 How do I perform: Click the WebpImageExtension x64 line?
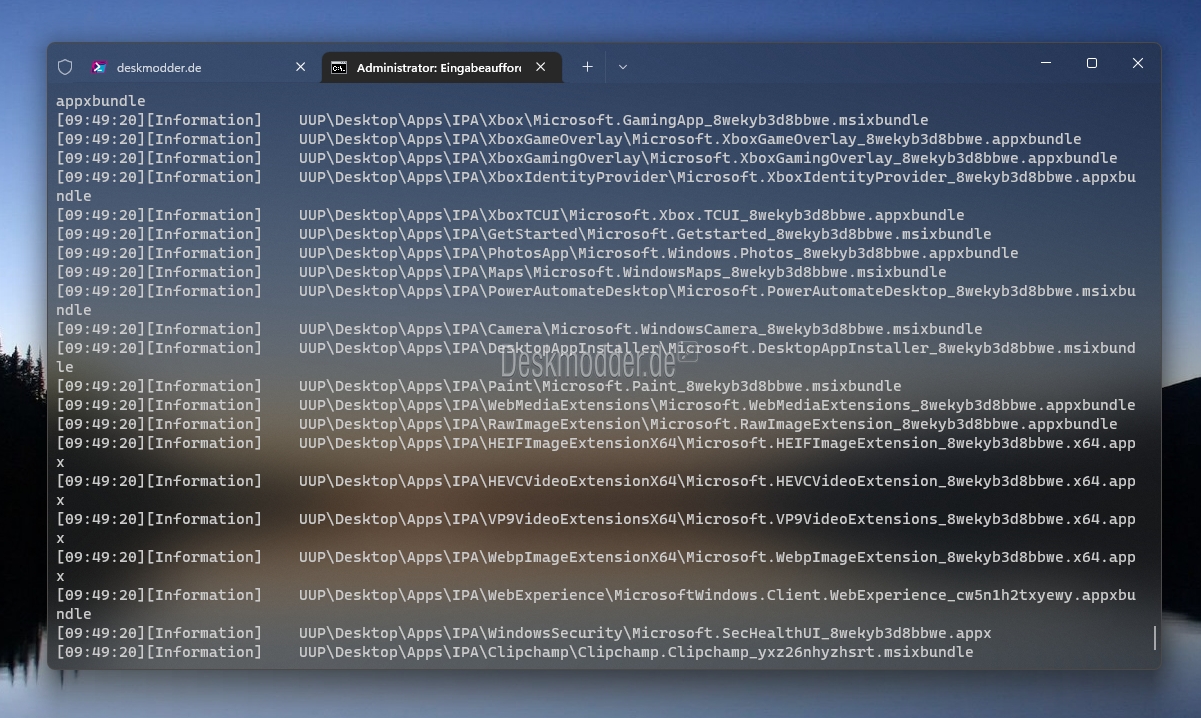tap(596, 566)
